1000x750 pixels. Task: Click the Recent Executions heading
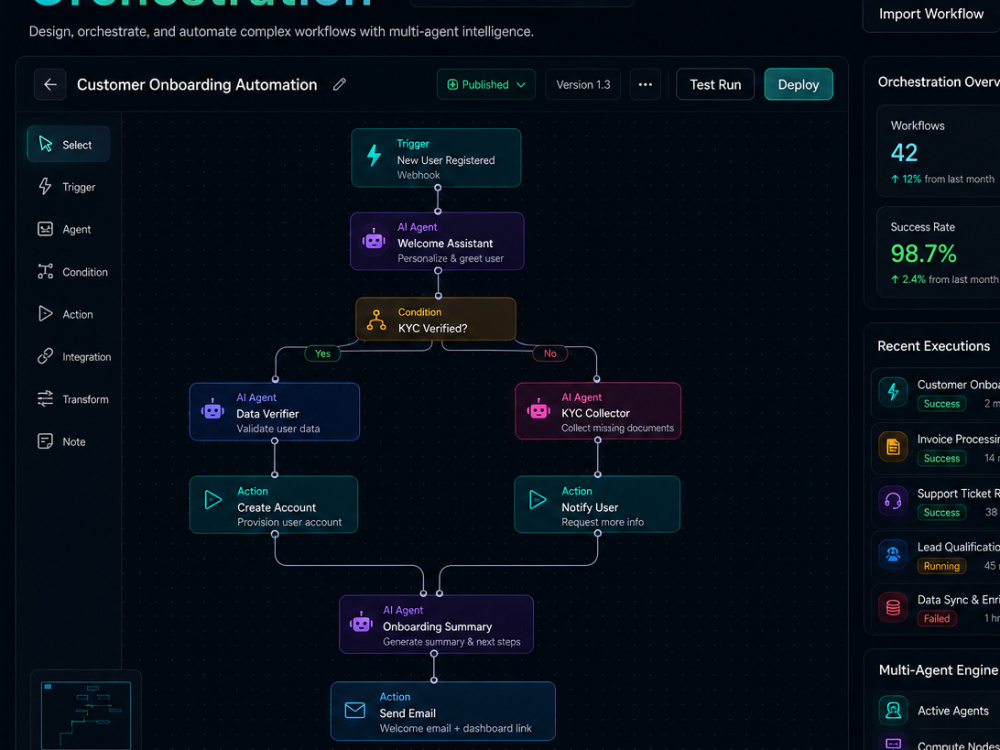pos(934,346)
